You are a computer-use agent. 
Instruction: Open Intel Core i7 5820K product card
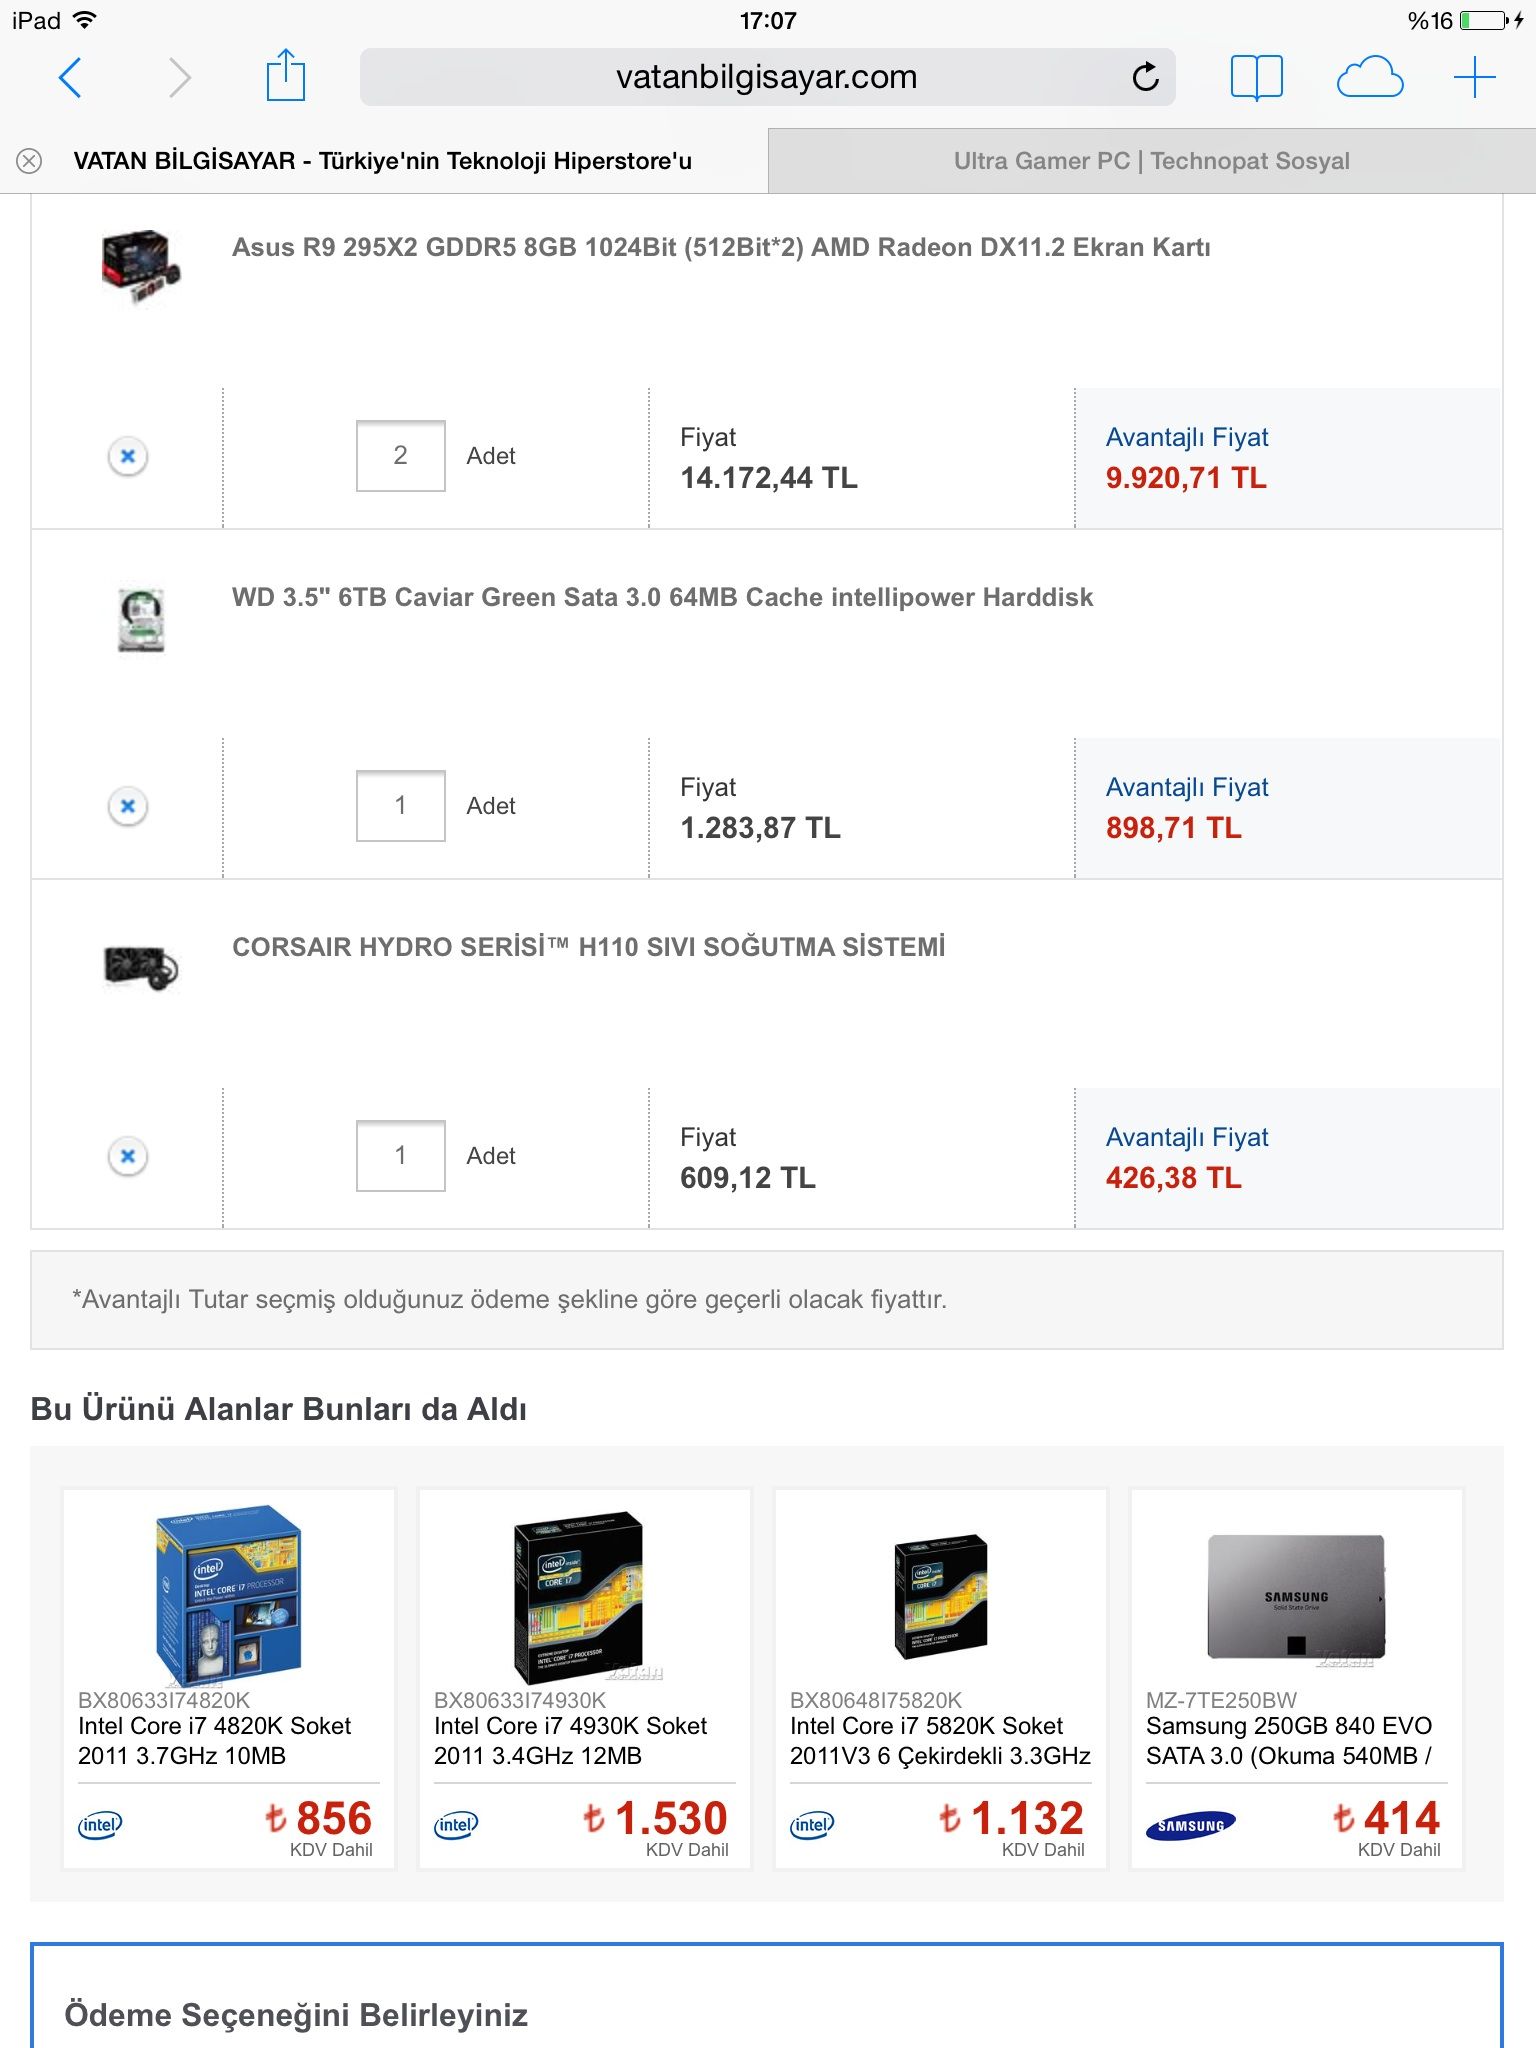(x=940, y=1678)
